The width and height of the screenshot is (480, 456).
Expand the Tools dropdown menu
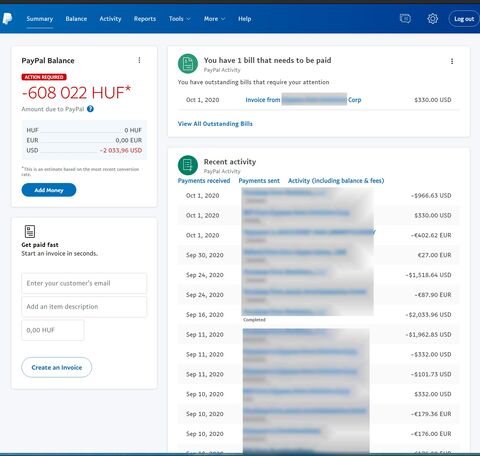180,19
